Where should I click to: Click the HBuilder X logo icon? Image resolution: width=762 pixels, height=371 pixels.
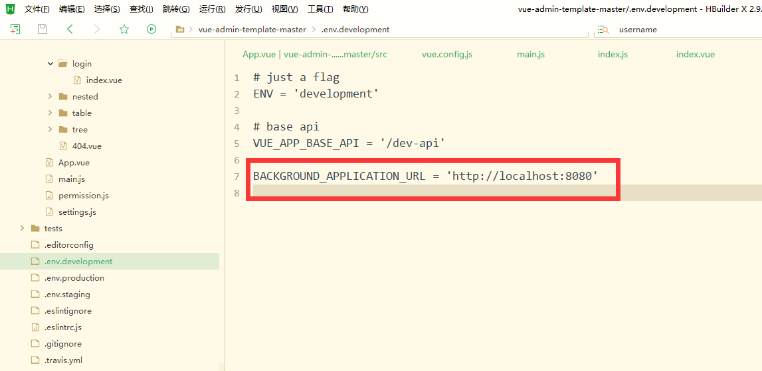tap(9, 9)
